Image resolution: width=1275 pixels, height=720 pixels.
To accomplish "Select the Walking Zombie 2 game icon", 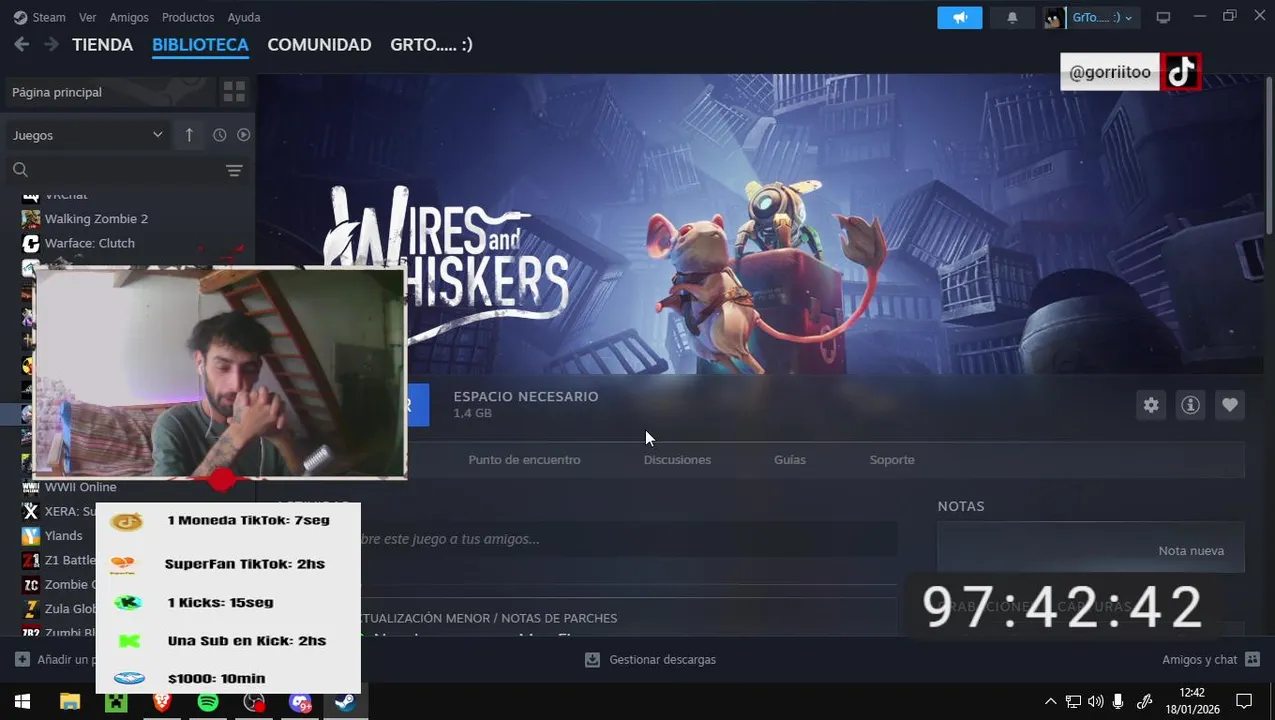I will (x=31, y=219).
